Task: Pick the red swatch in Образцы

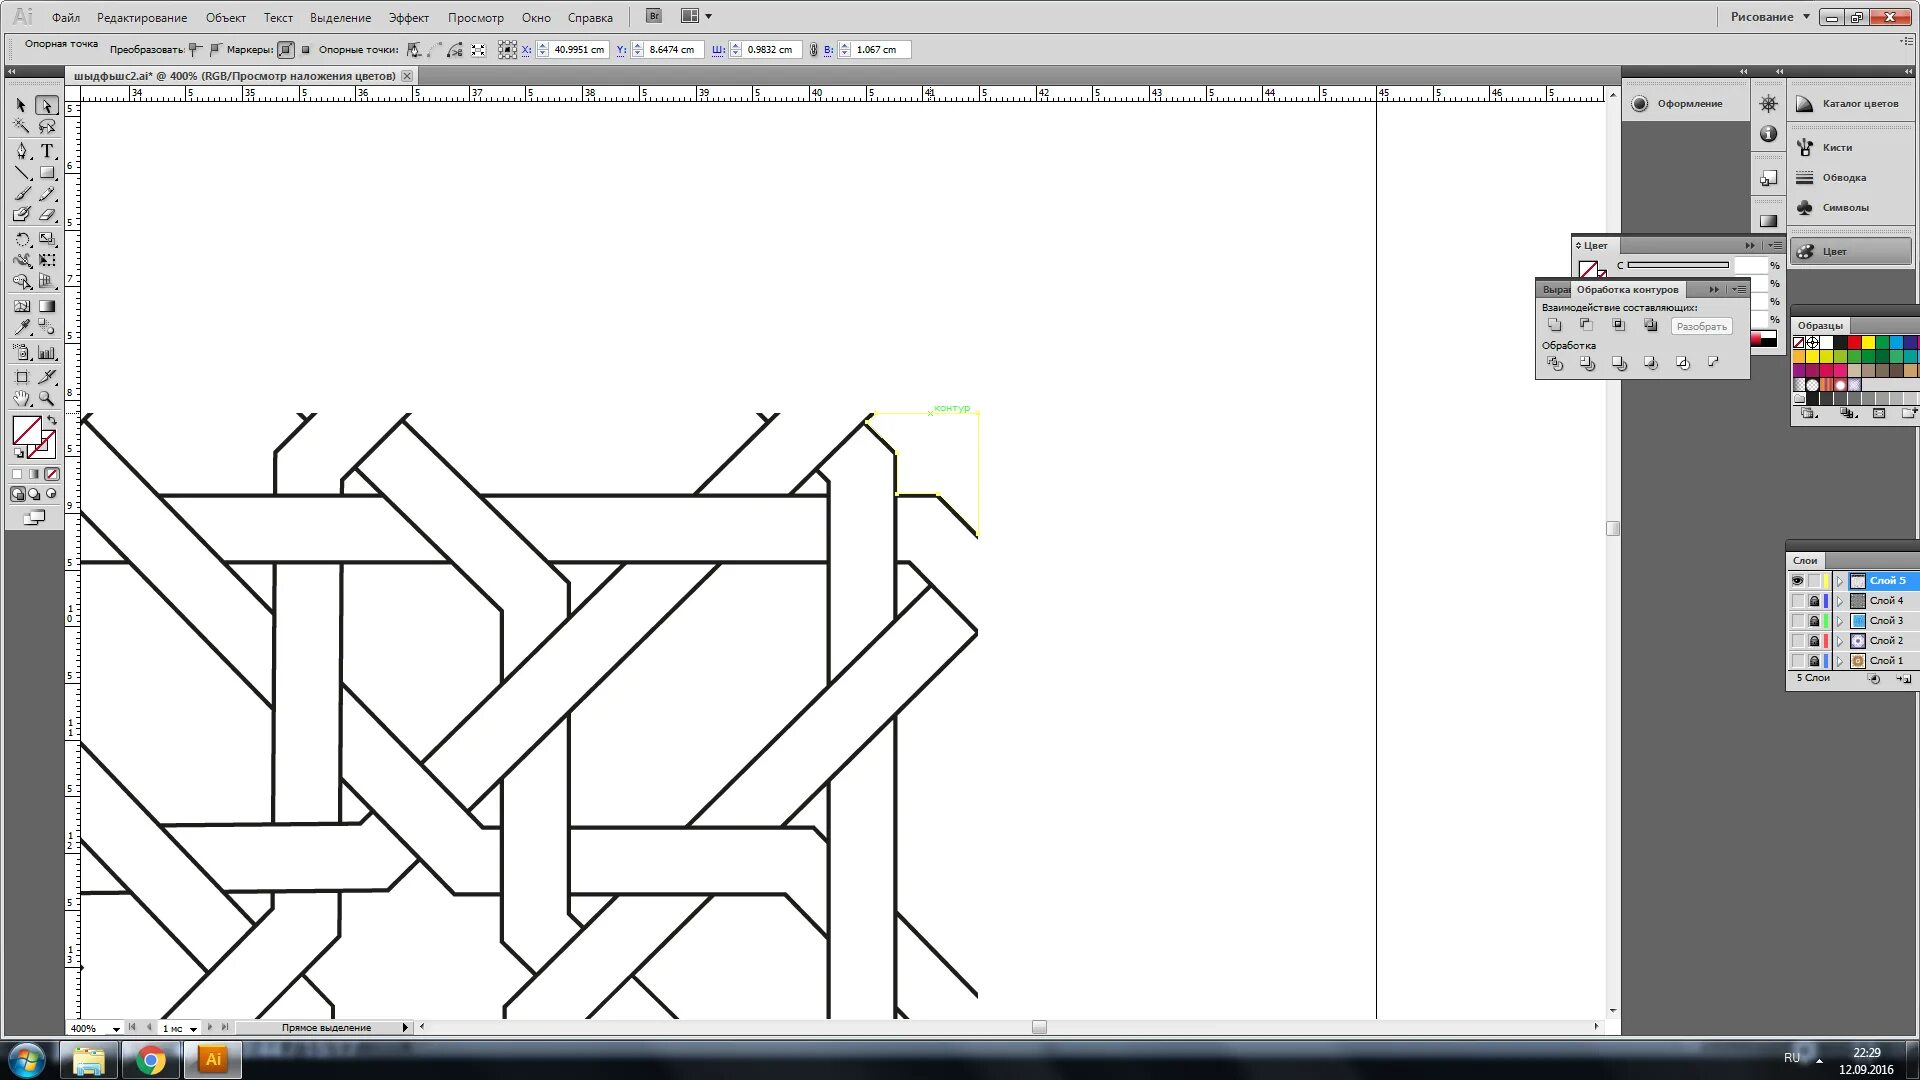Action: 1854,343
